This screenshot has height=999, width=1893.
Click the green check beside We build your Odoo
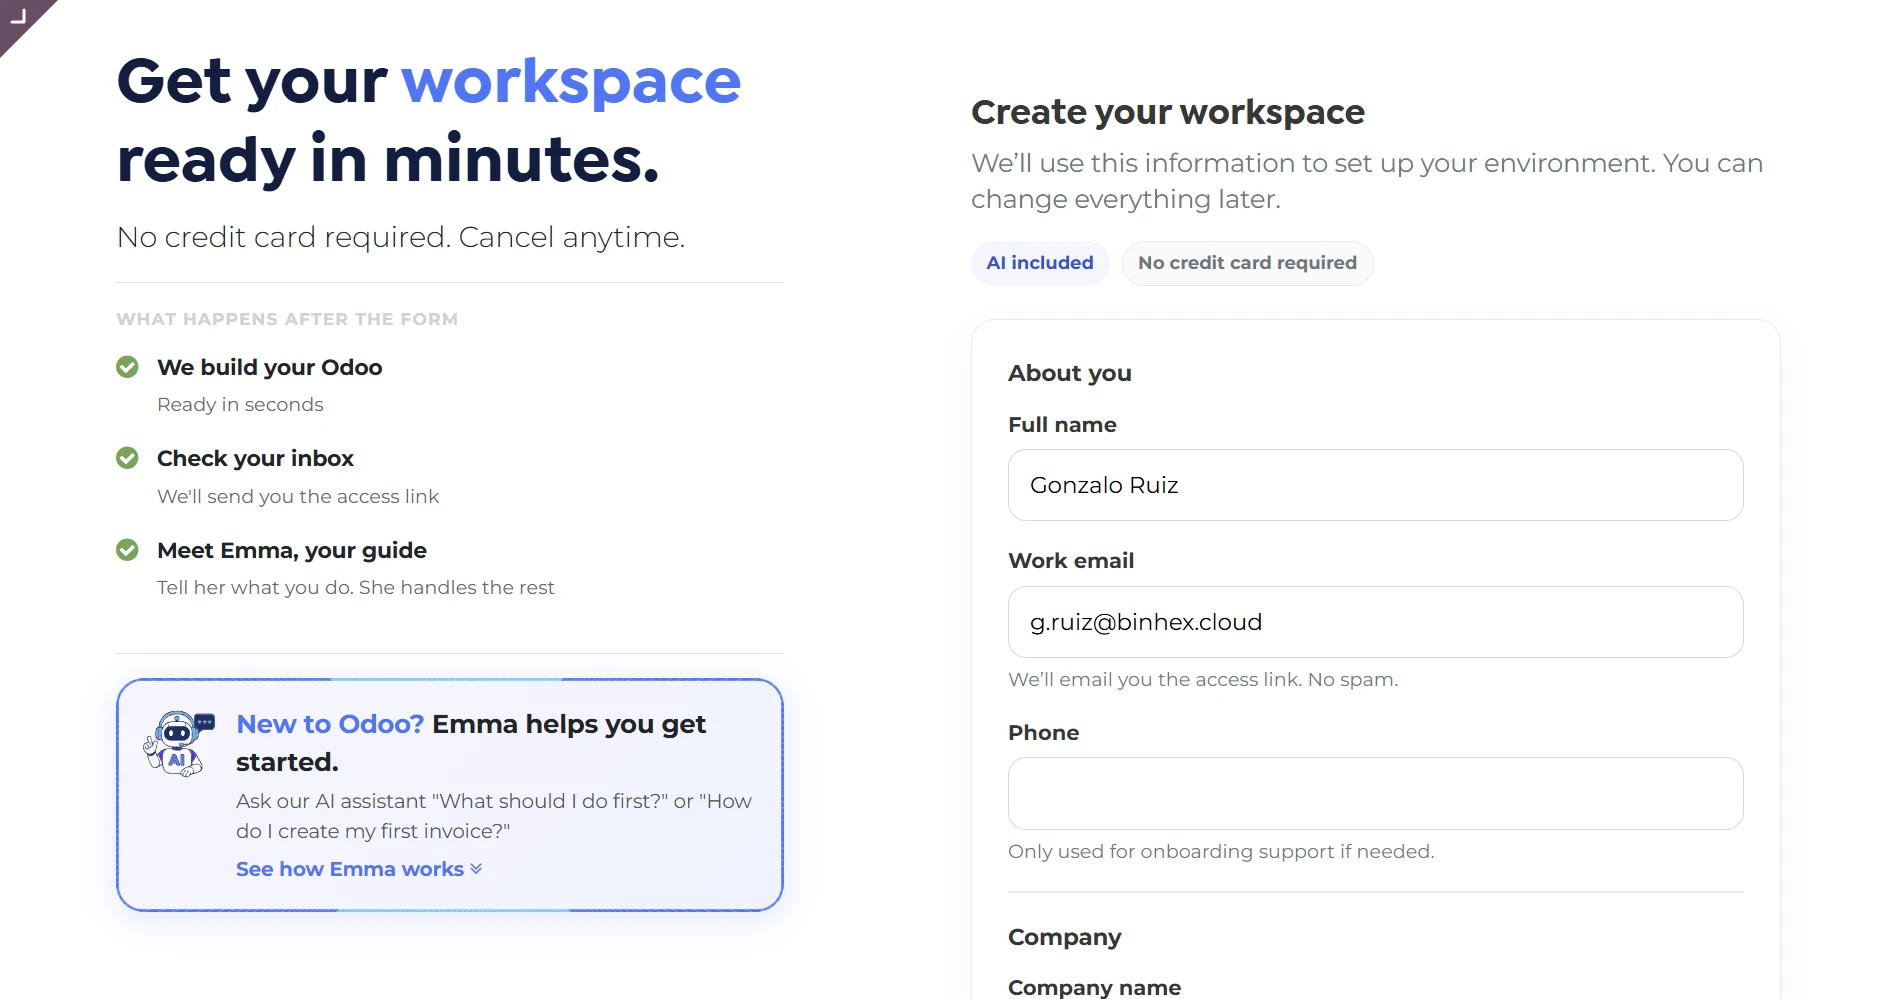point(127,367)
